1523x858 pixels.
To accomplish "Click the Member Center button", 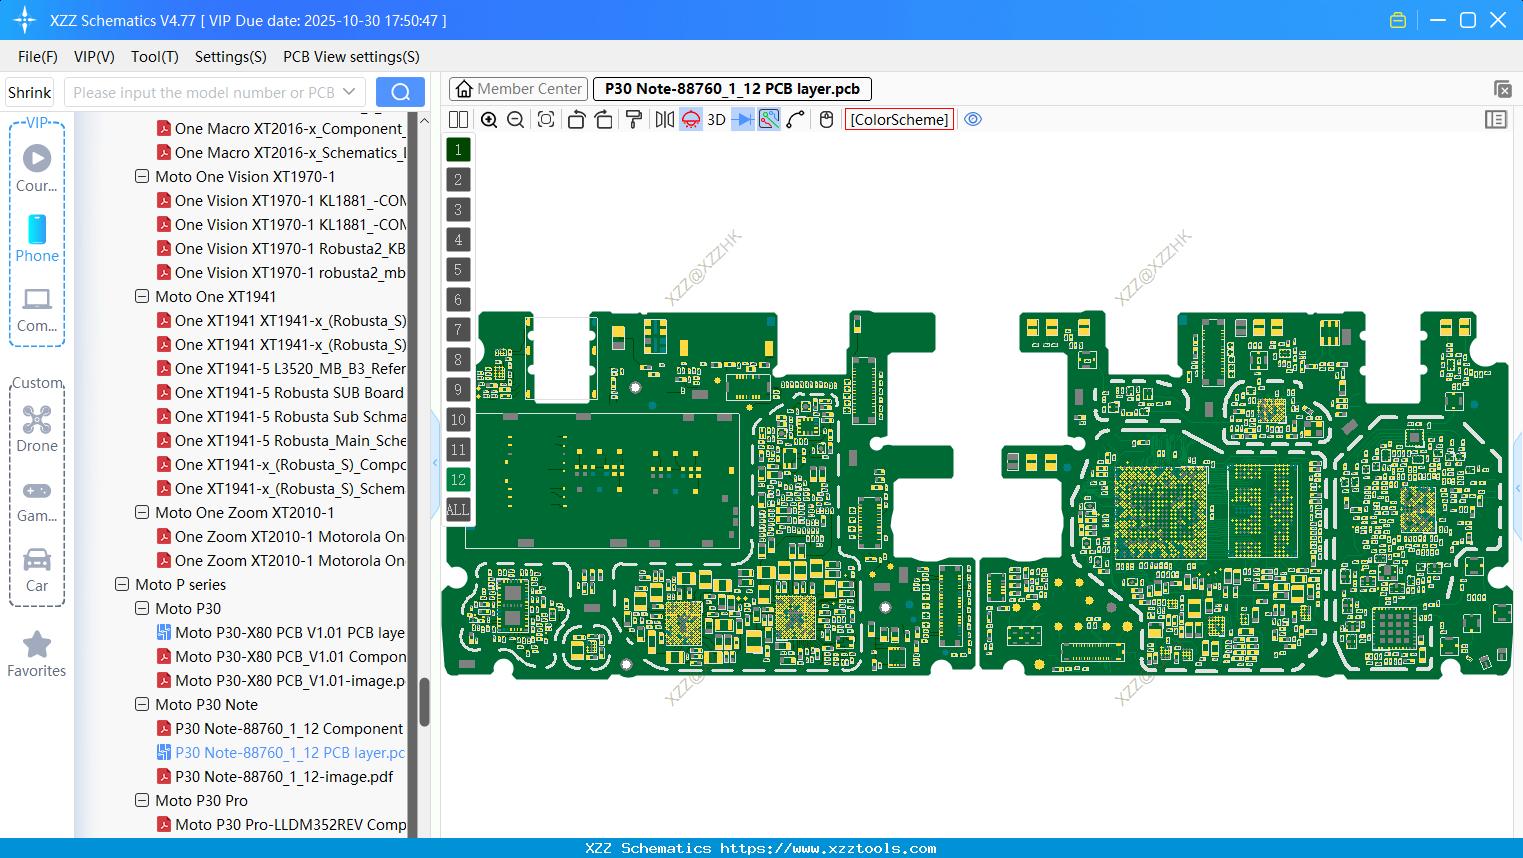I will (x=518, y=88).
